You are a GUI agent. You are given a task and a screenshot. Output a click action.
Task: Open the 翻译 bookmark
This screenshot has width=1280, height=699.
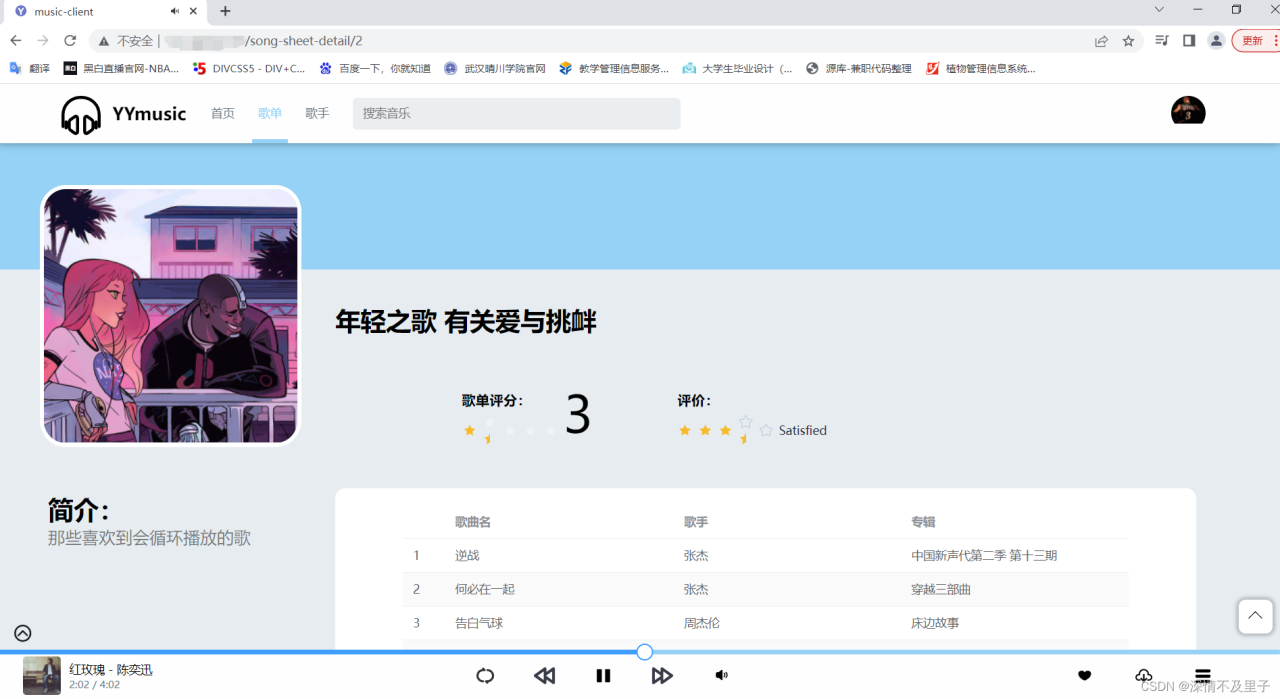click(x=30, y=69)
